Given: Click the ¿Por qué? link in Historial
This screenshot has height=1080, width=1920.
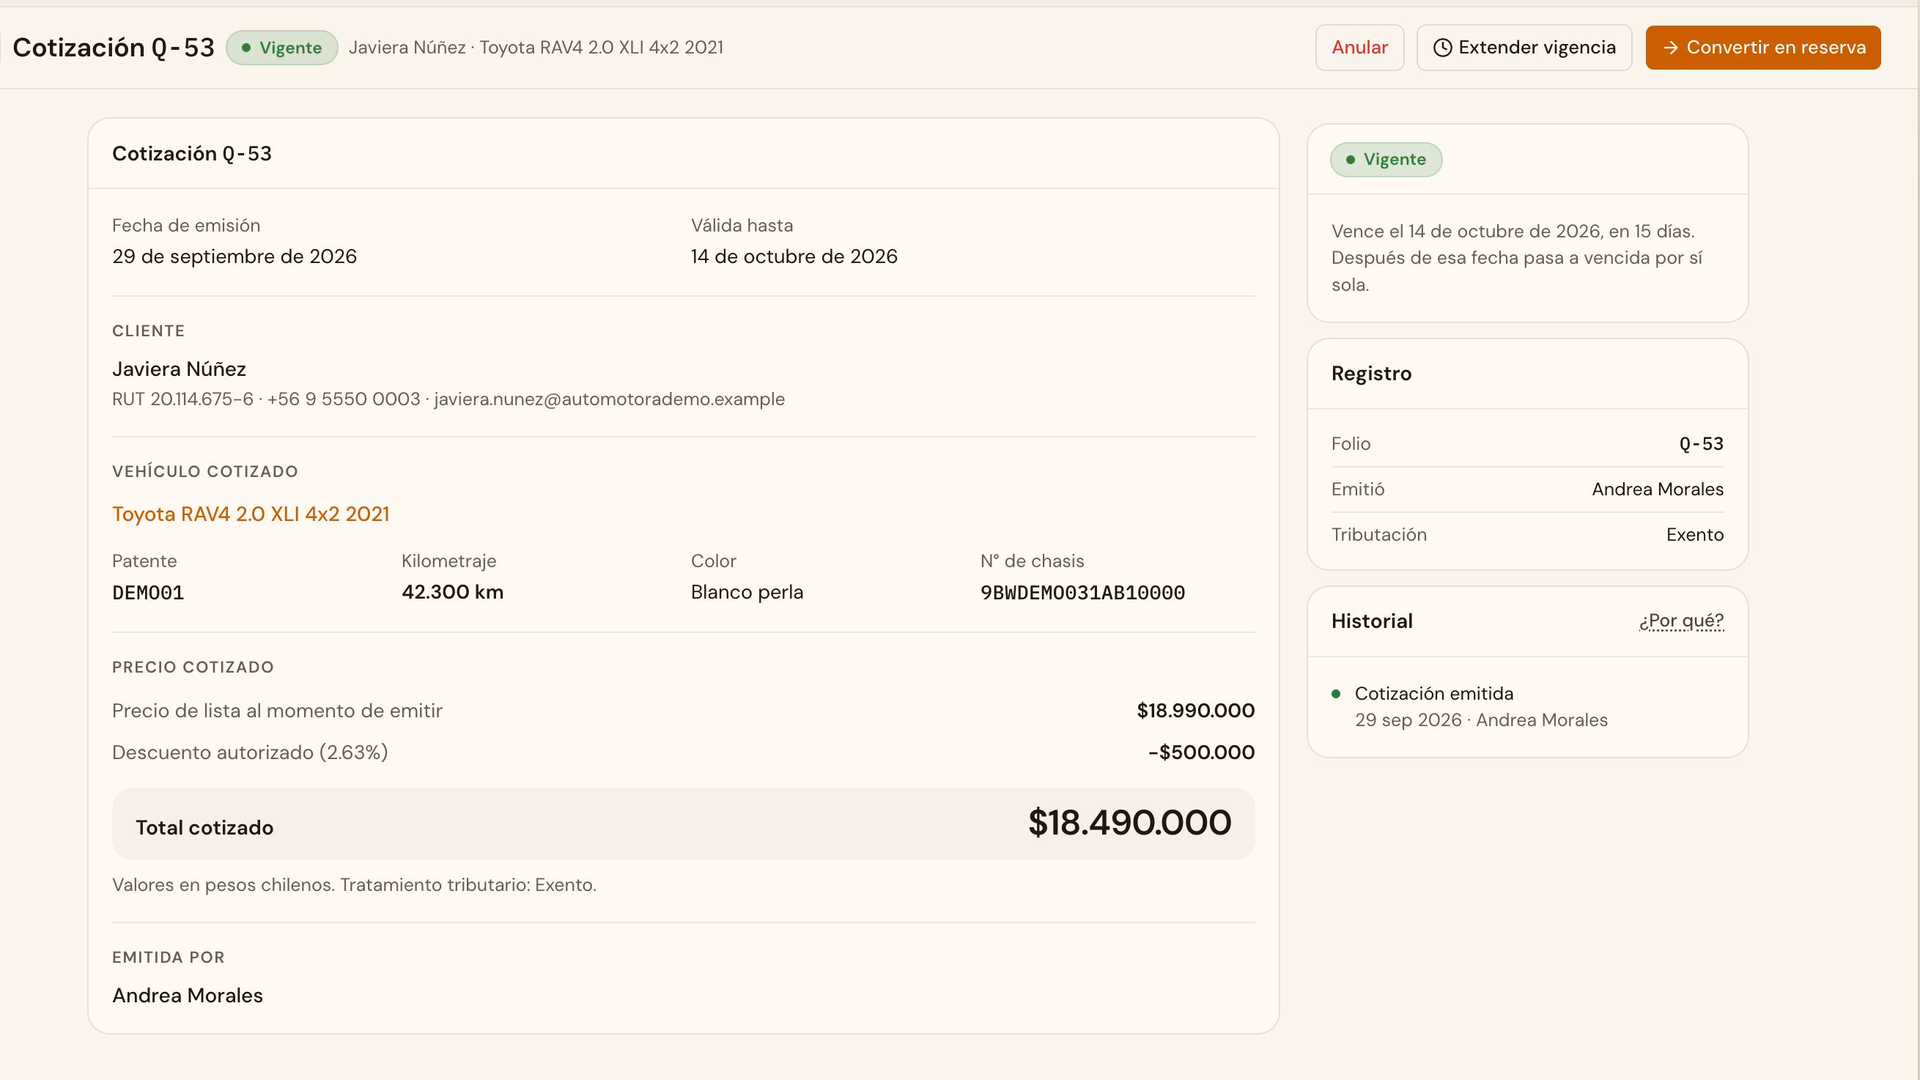Looking at the screenshot, I should [1681, 621].
